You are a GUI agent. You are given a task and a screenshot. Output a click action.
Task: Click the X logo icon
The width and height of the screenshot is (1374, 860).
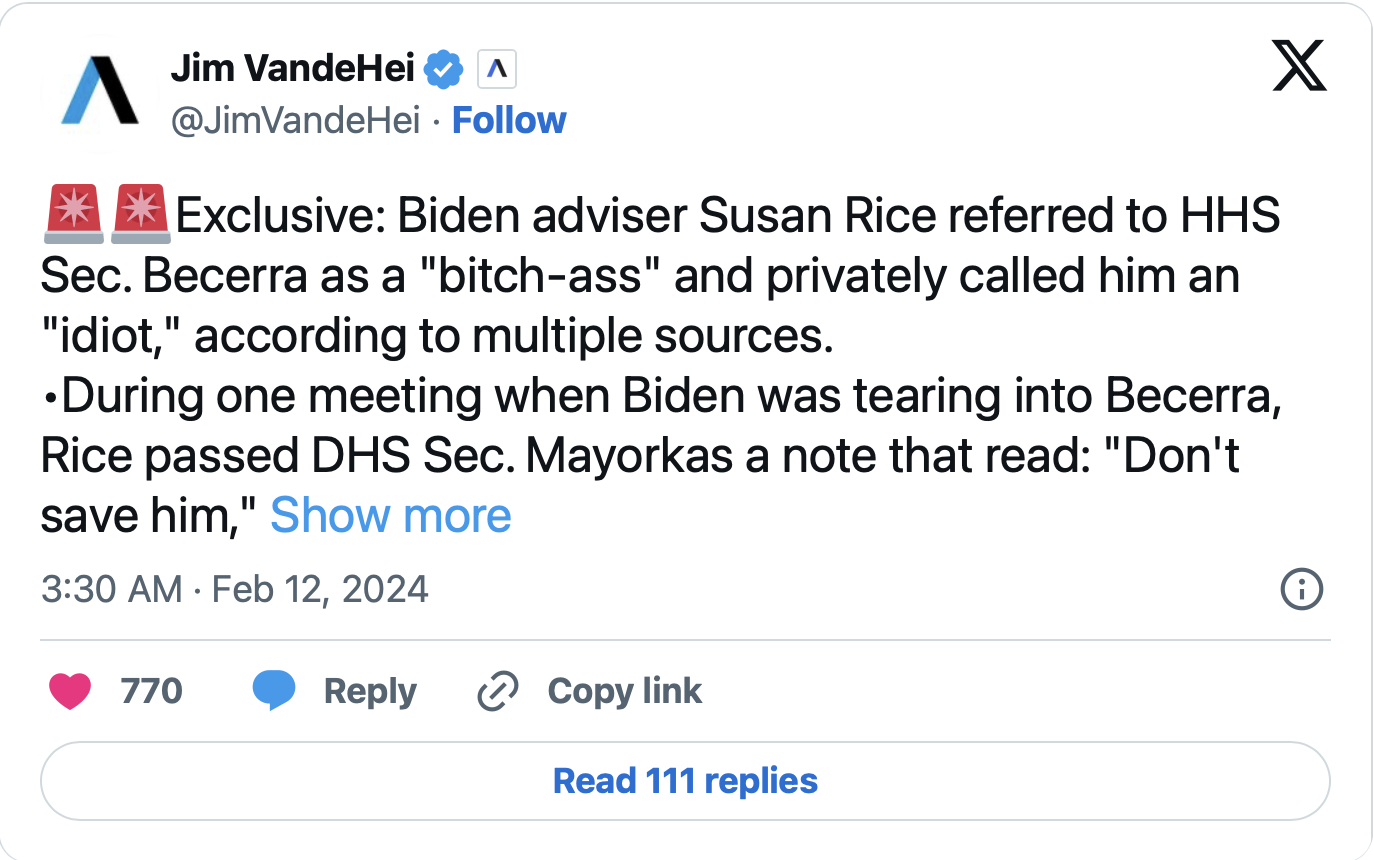click(1299, 68)
